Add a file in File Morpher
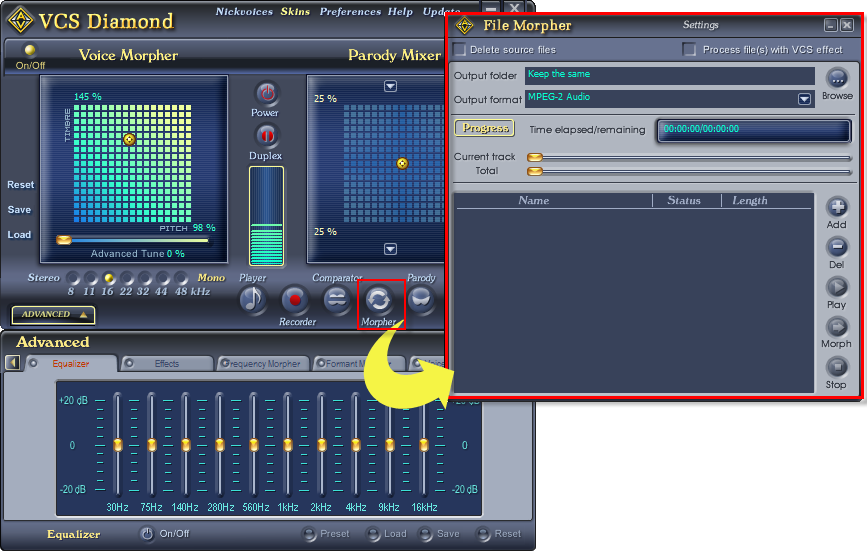Image resolution: width=867 pixels, height=551 pixels. pos(837,207)
